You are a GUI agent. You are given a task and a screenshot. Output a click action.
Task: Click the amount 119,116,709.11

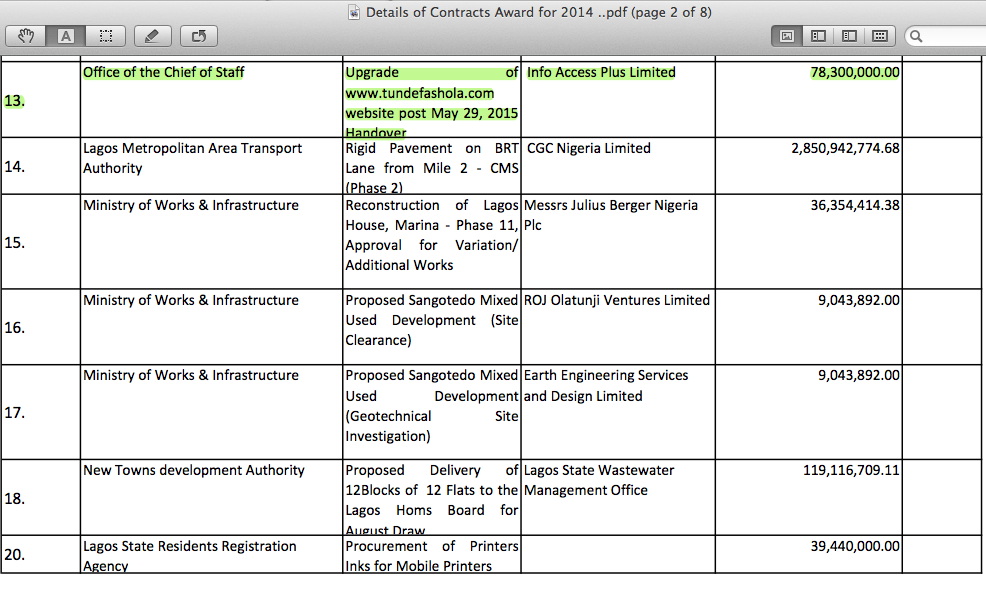(851, 470)
